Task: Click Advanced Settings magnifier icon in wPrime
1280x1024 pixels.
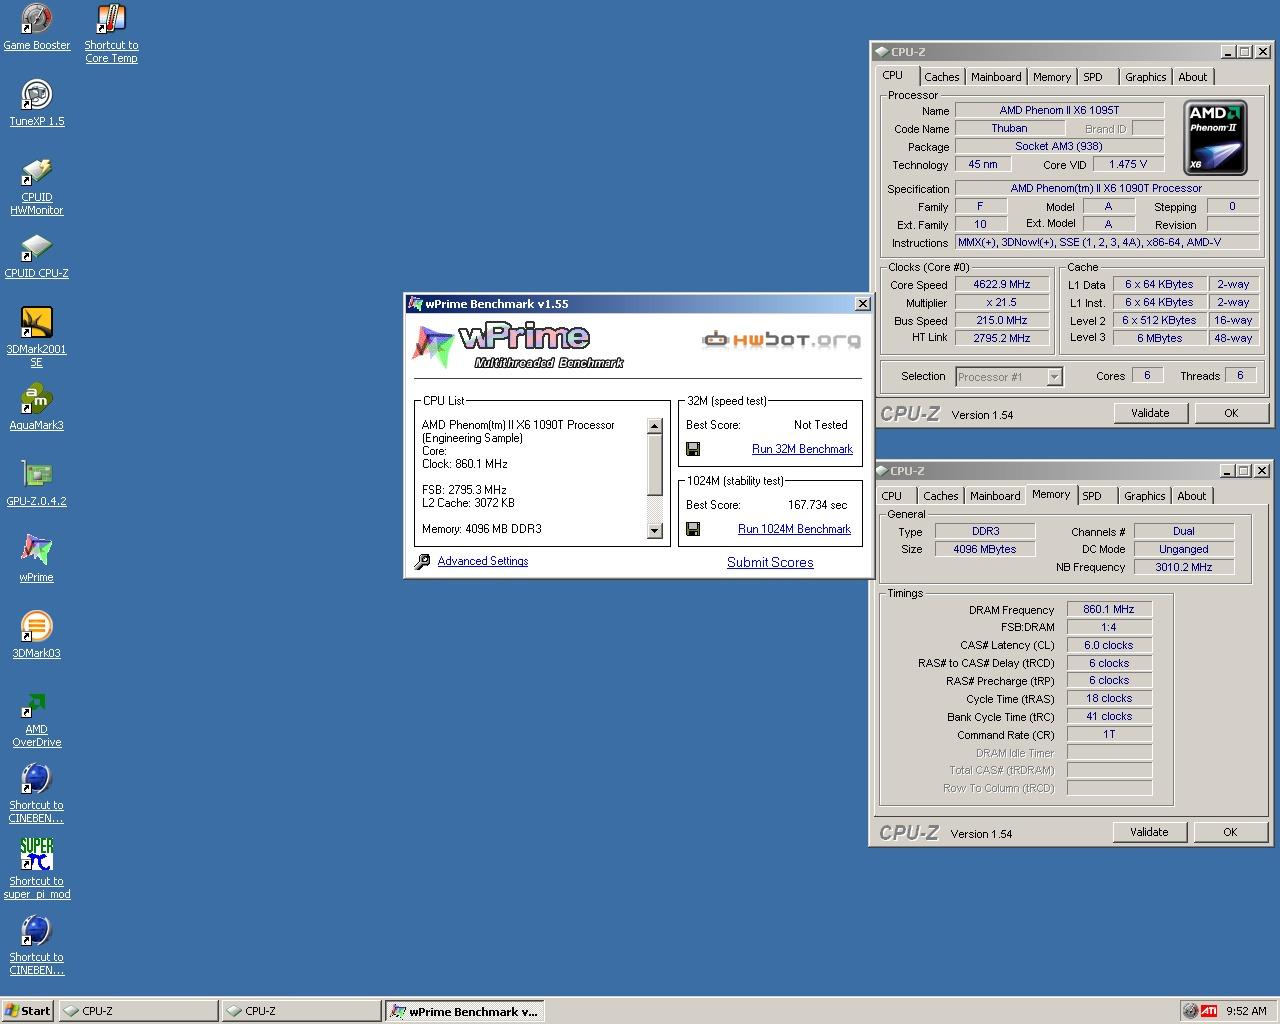Action: click(x=423, y=561)
